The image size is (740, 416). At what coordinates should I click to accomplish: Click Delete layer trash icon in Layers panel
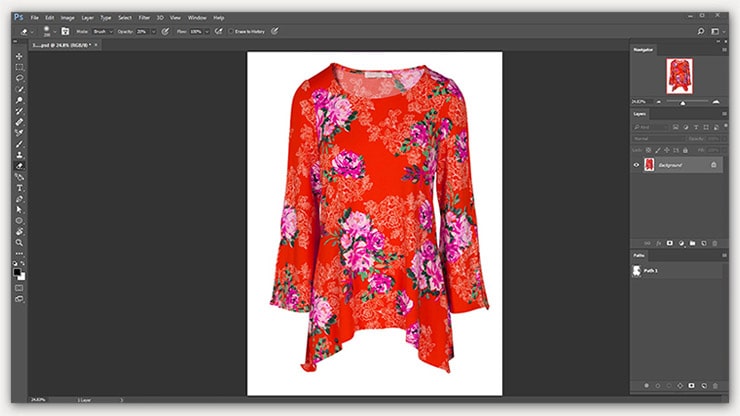point(715,243)
